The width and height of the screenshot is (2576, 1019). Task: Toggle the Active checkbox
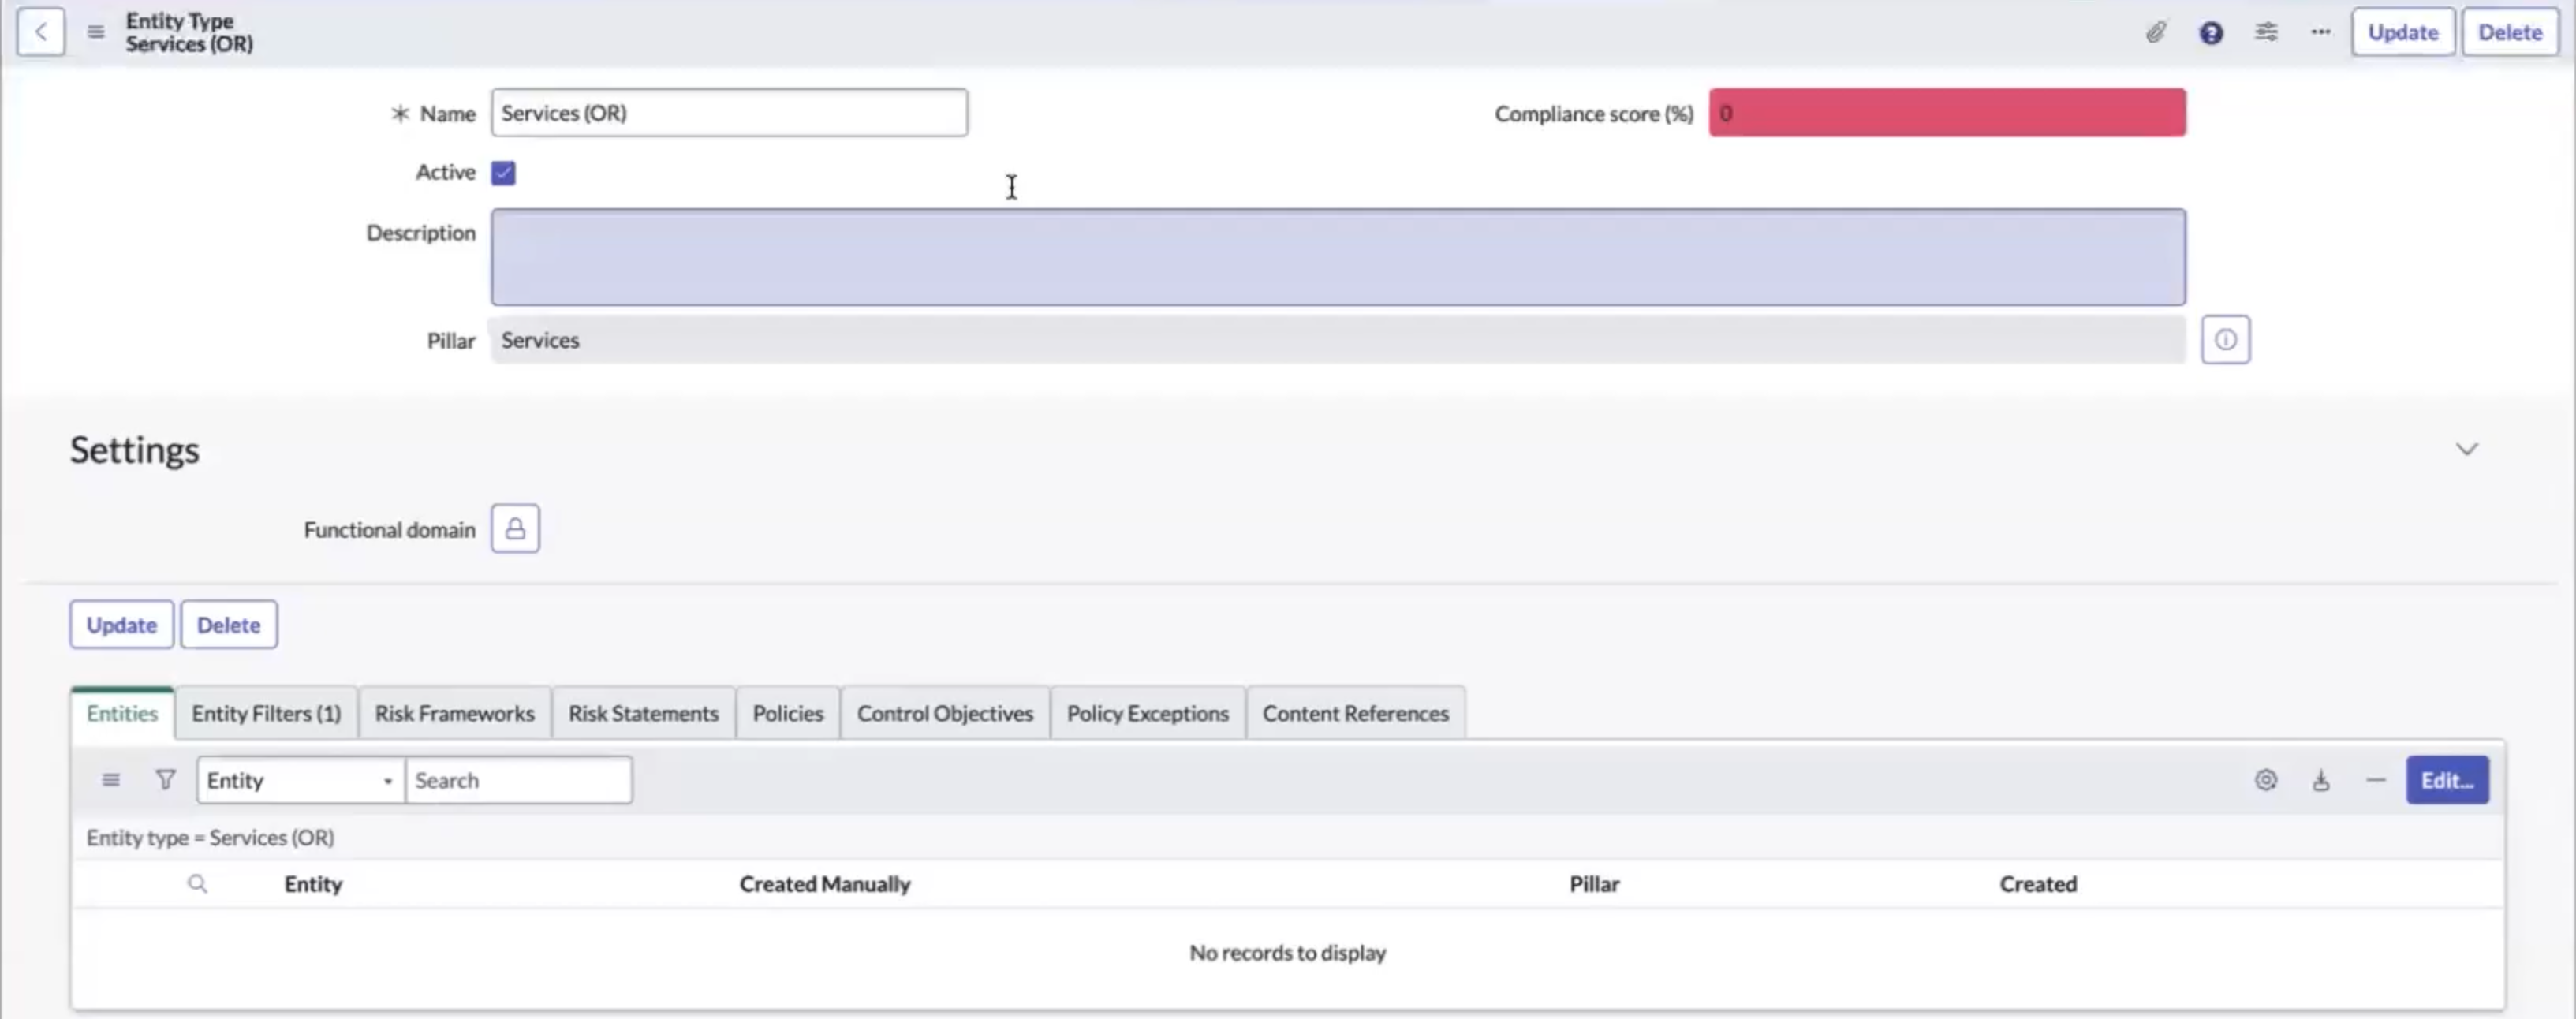point(503,173)
